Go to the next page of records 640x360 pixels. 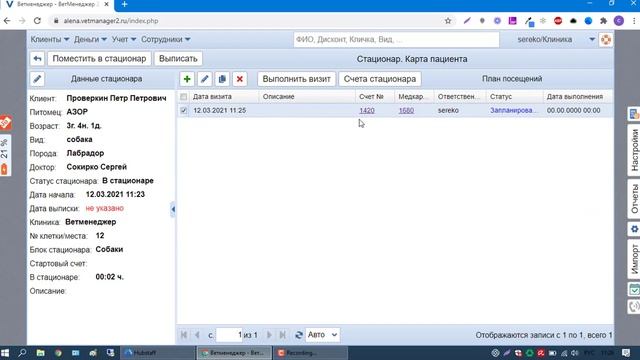click(x=269, y=335)
